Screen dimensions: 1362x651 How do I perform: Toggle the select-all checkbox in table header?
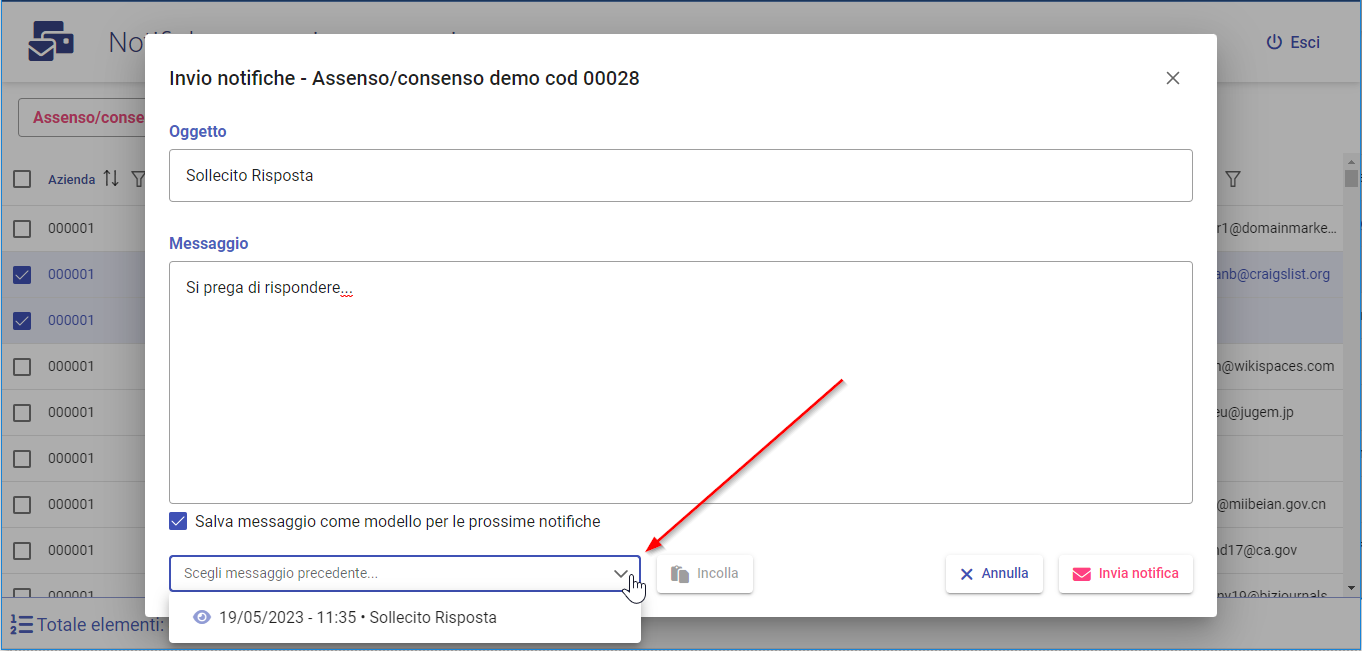click(22, 179)
